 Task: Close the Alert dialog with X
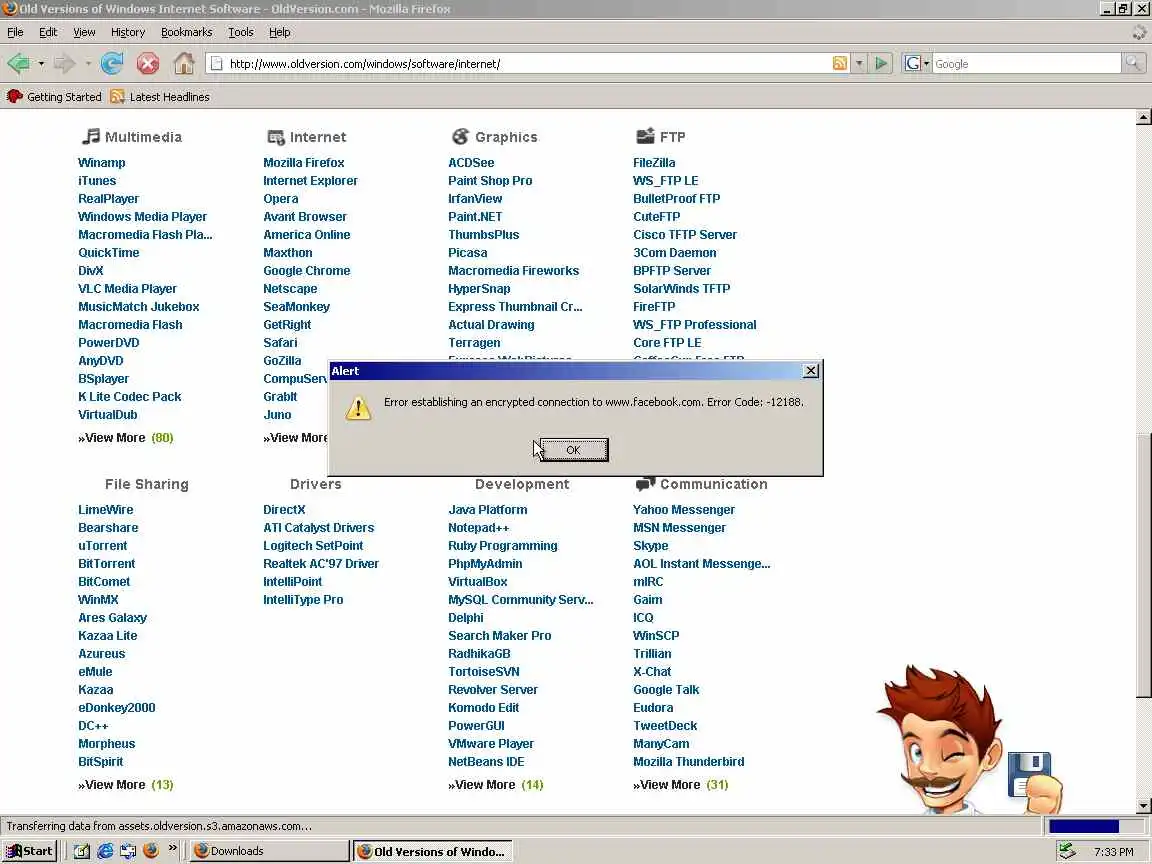tap(810, 371)
